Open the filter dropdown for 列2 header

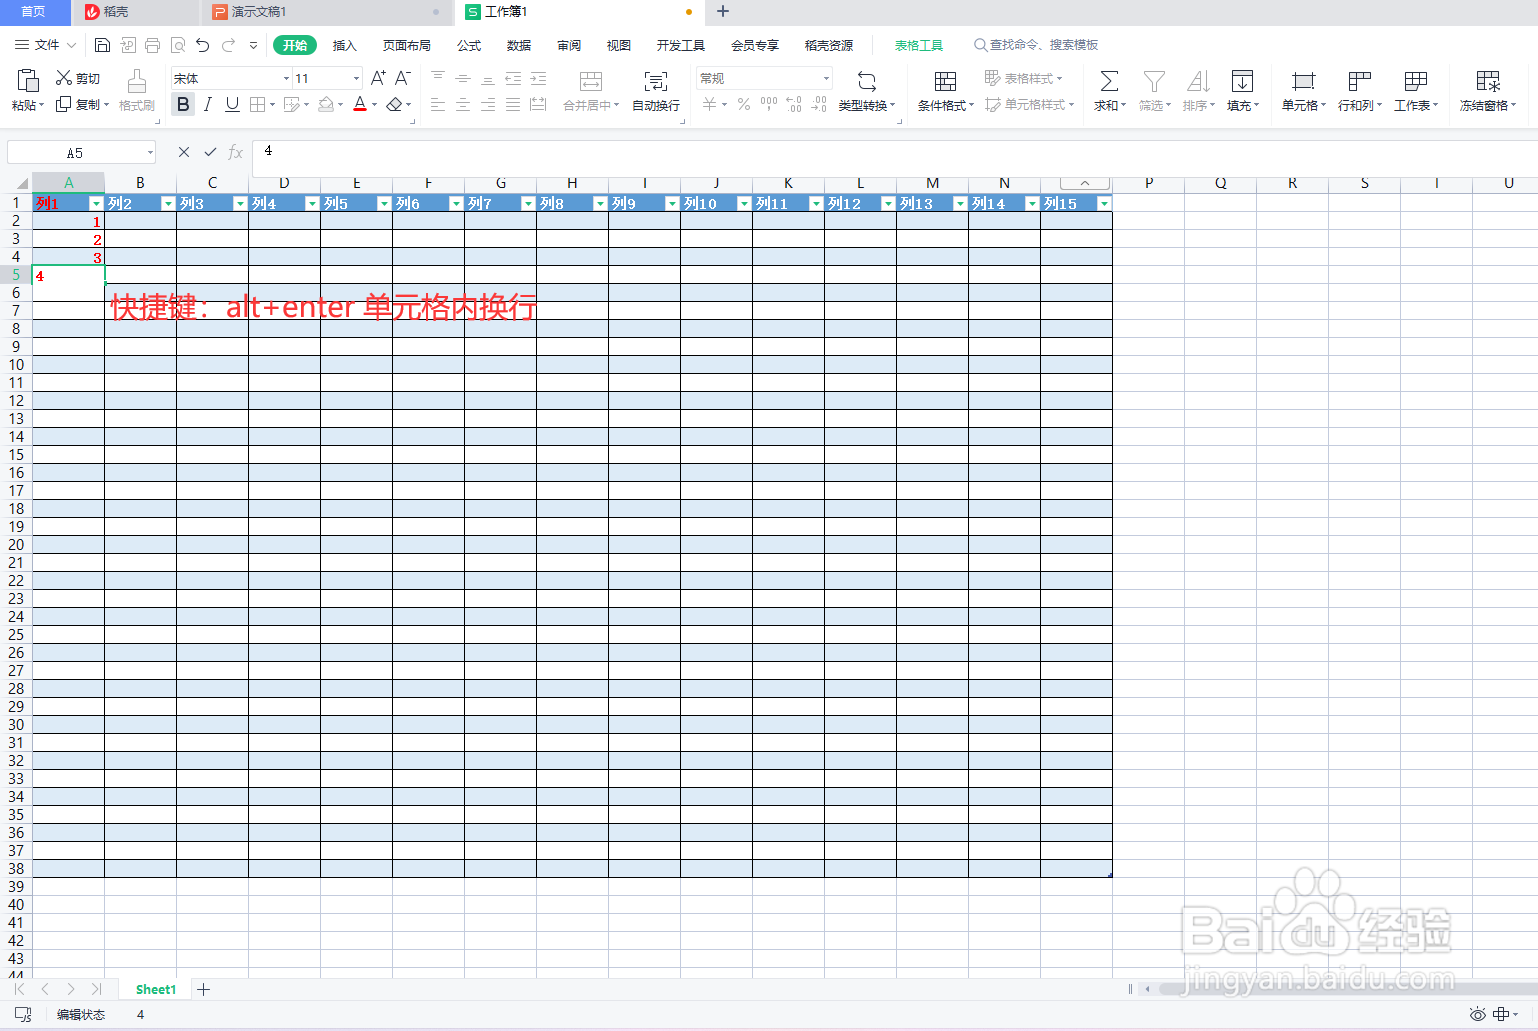(168, 204)
